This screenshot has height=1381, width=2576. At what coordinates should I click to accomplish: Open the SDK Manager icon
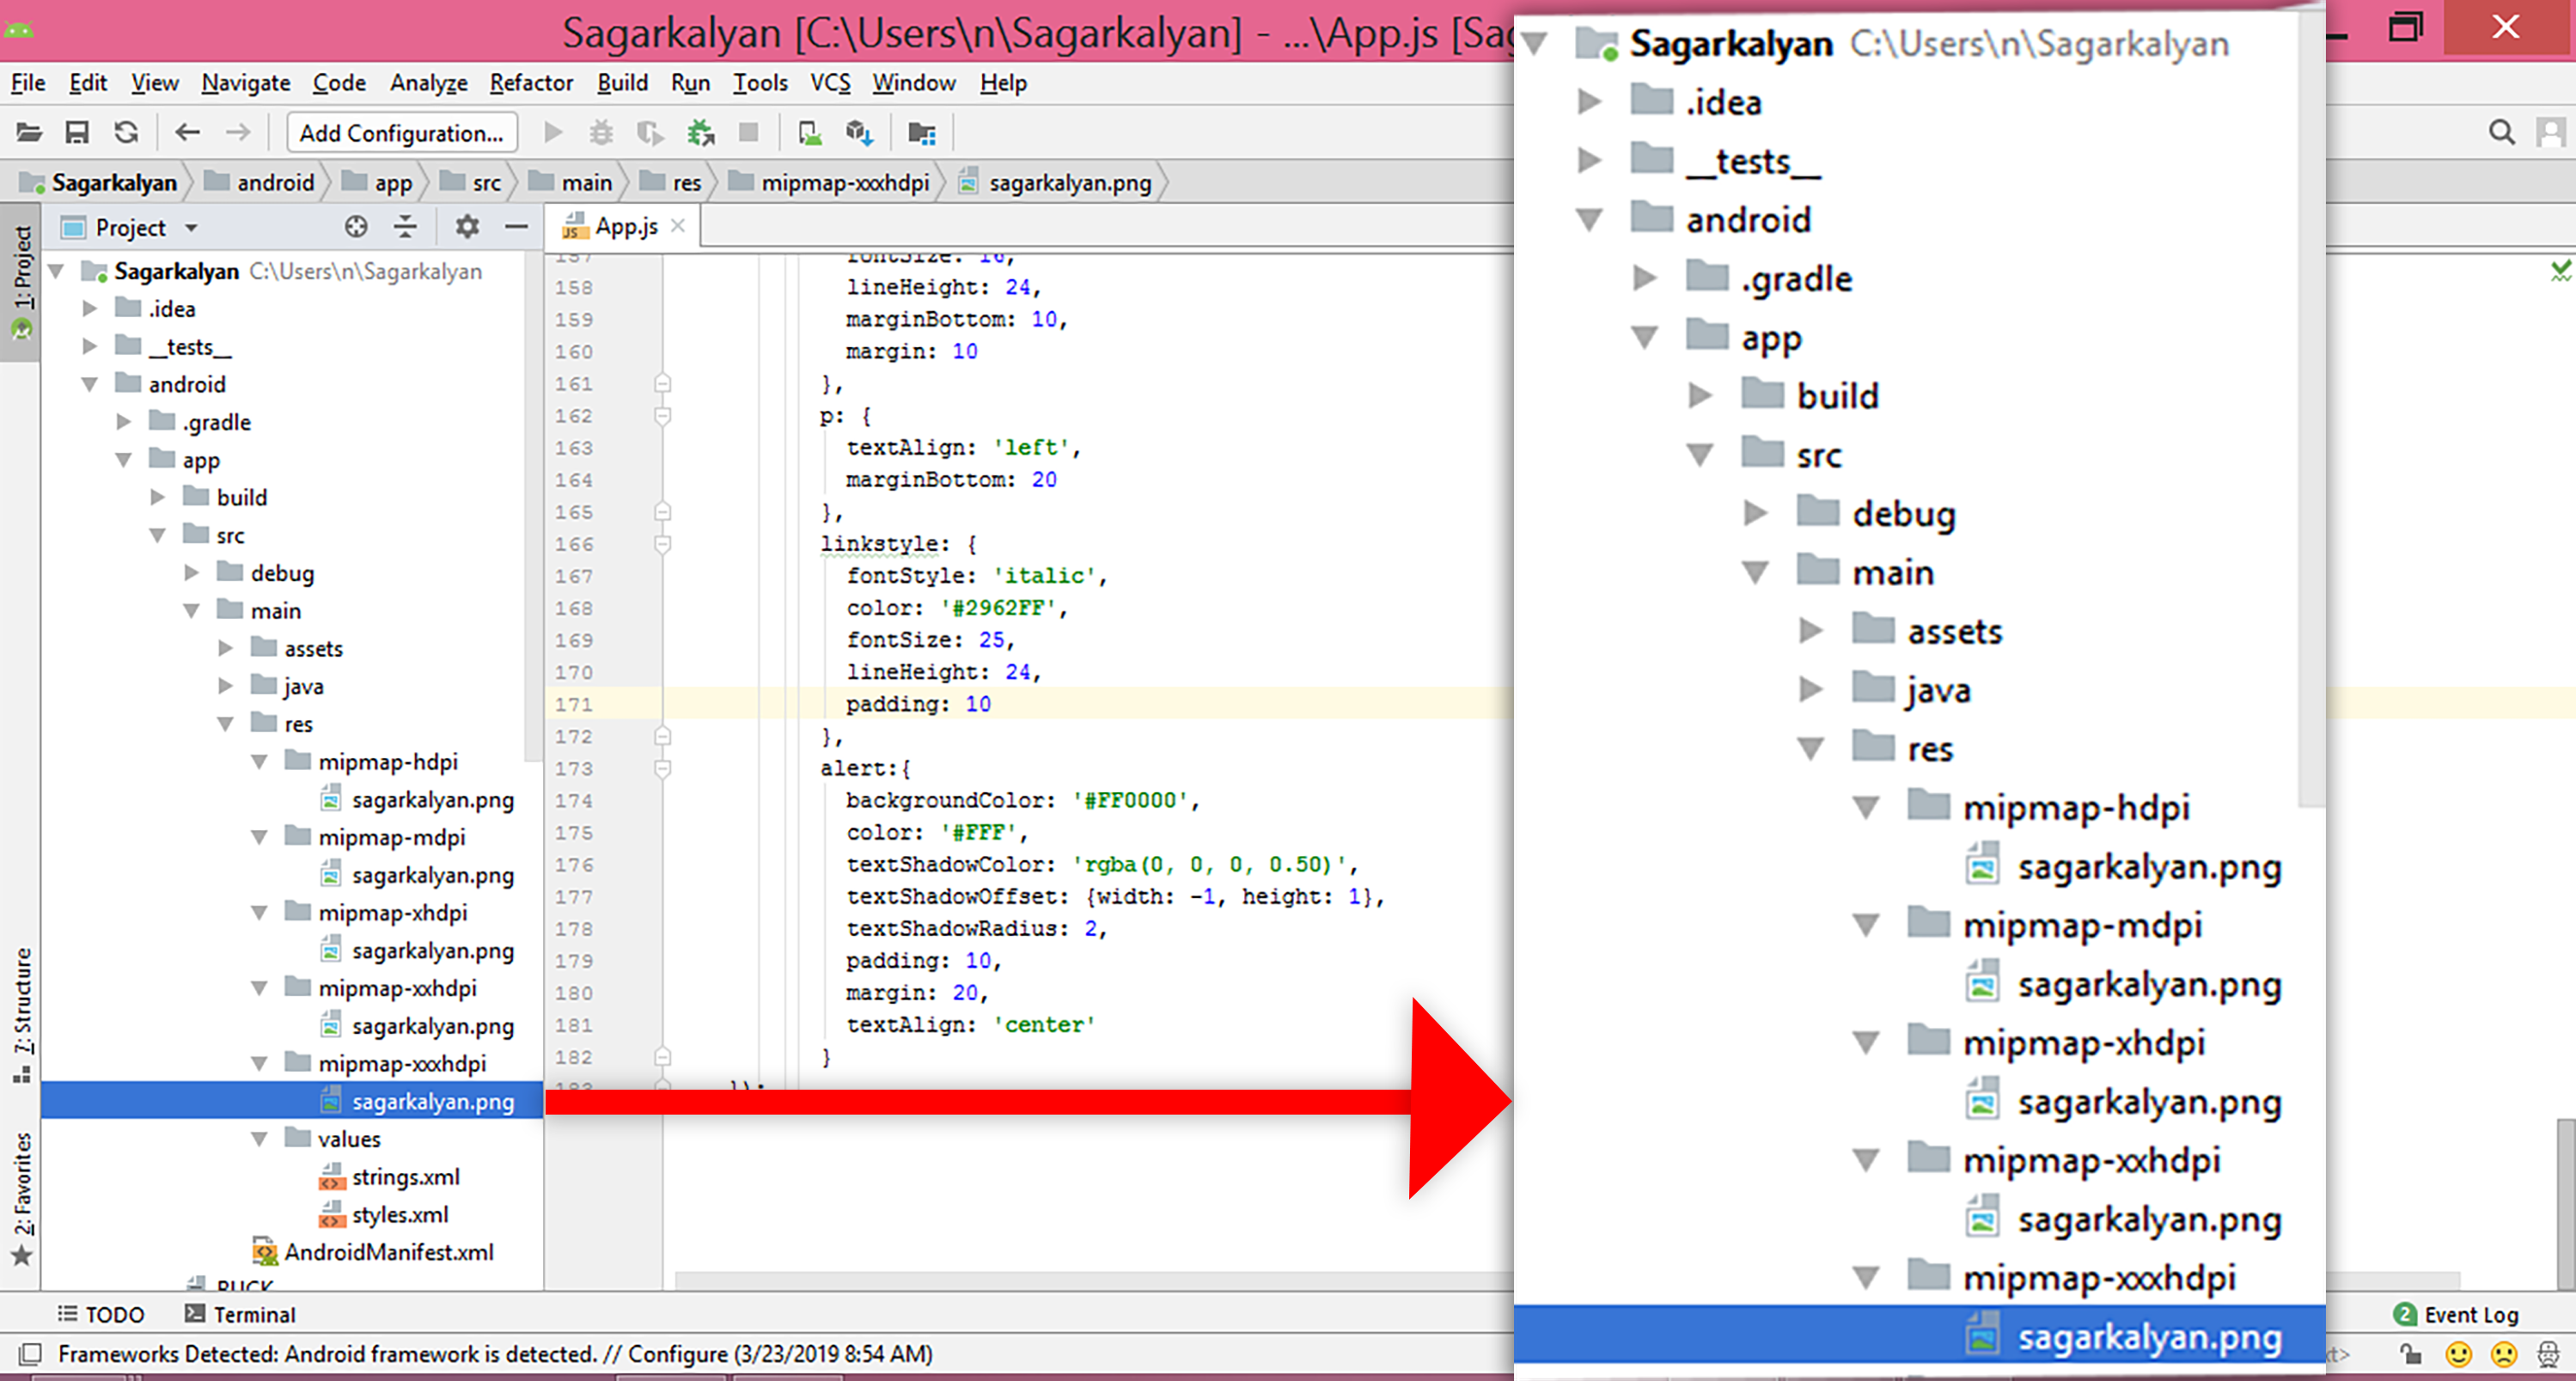(859, 132)
